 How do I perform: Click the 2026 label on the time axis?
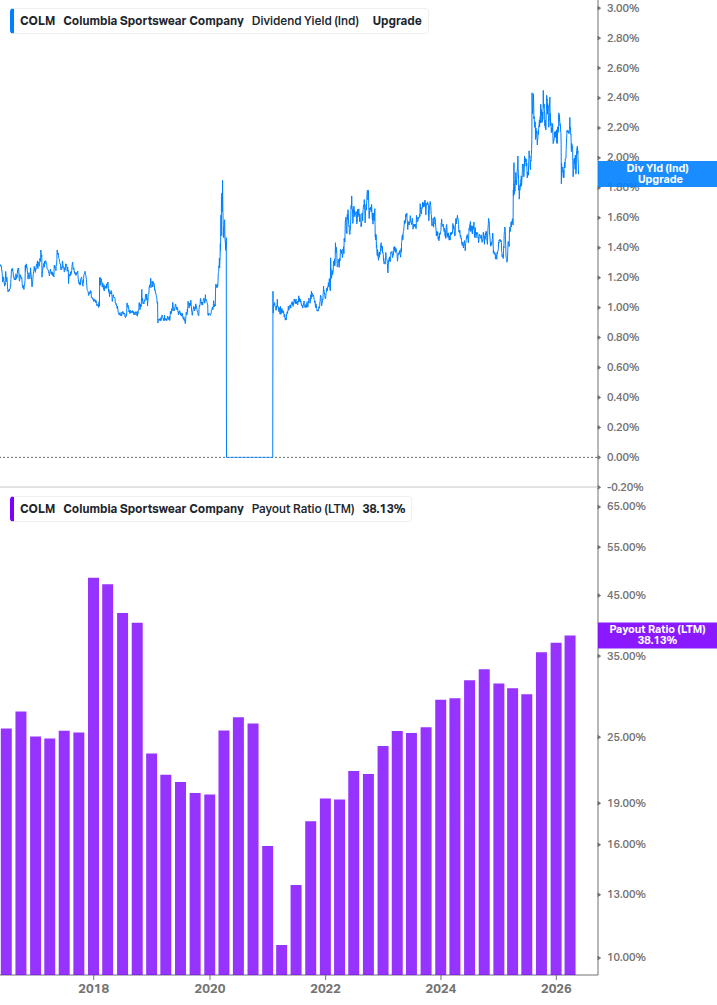pyautogui.click(x=557, y=988)
